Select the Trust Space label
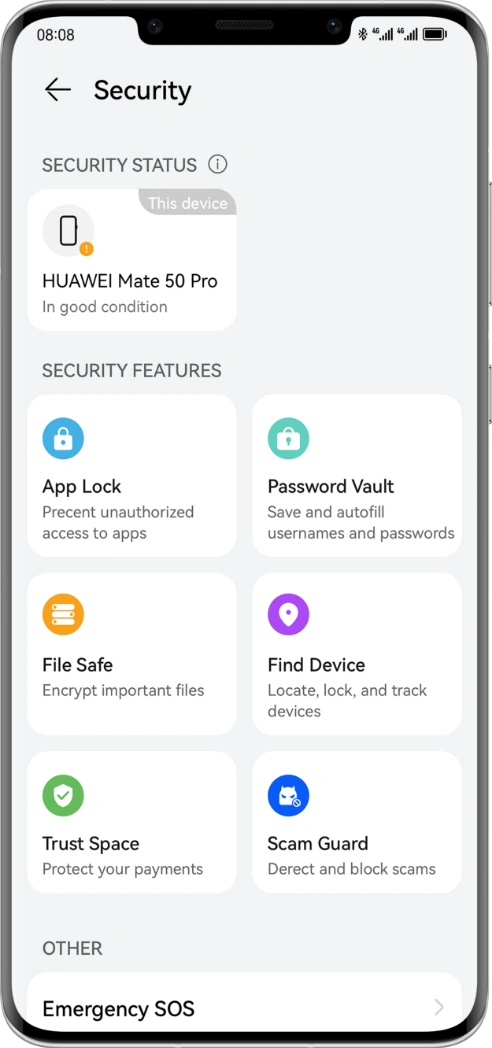The width and height of the screenshot is (492, 1048). coord(91,843)
